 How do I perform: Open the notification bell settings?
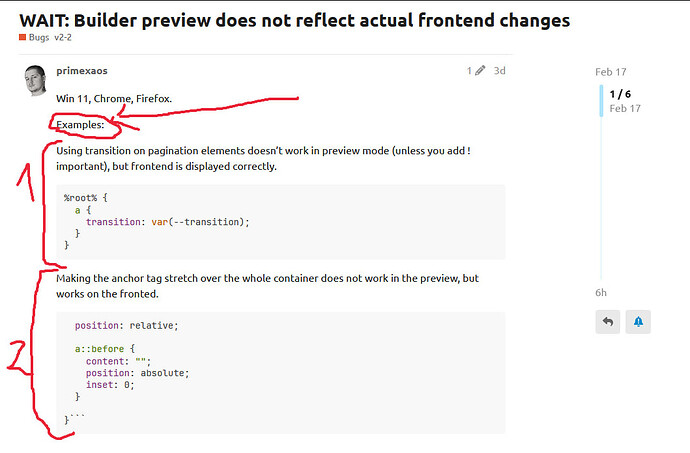click(638, 322)
